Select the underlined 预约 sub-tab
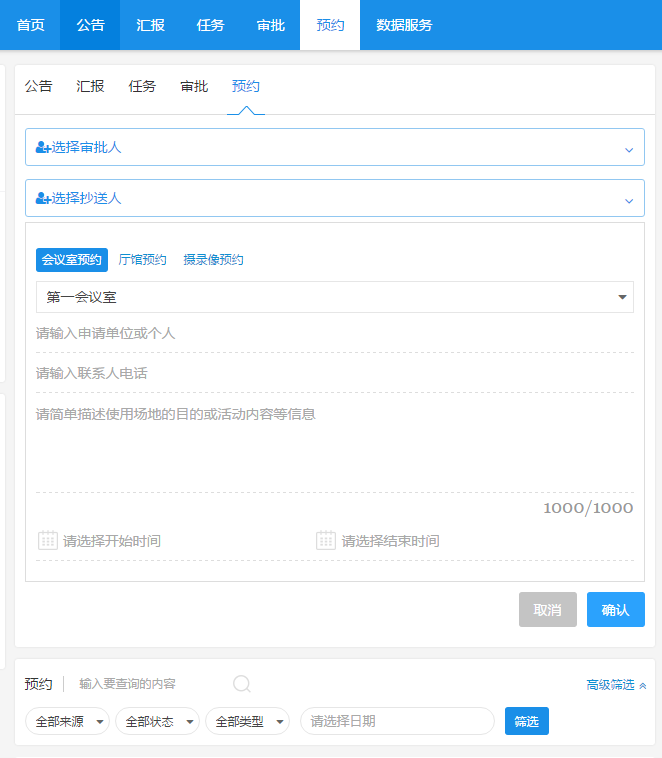 click(246, 86)
